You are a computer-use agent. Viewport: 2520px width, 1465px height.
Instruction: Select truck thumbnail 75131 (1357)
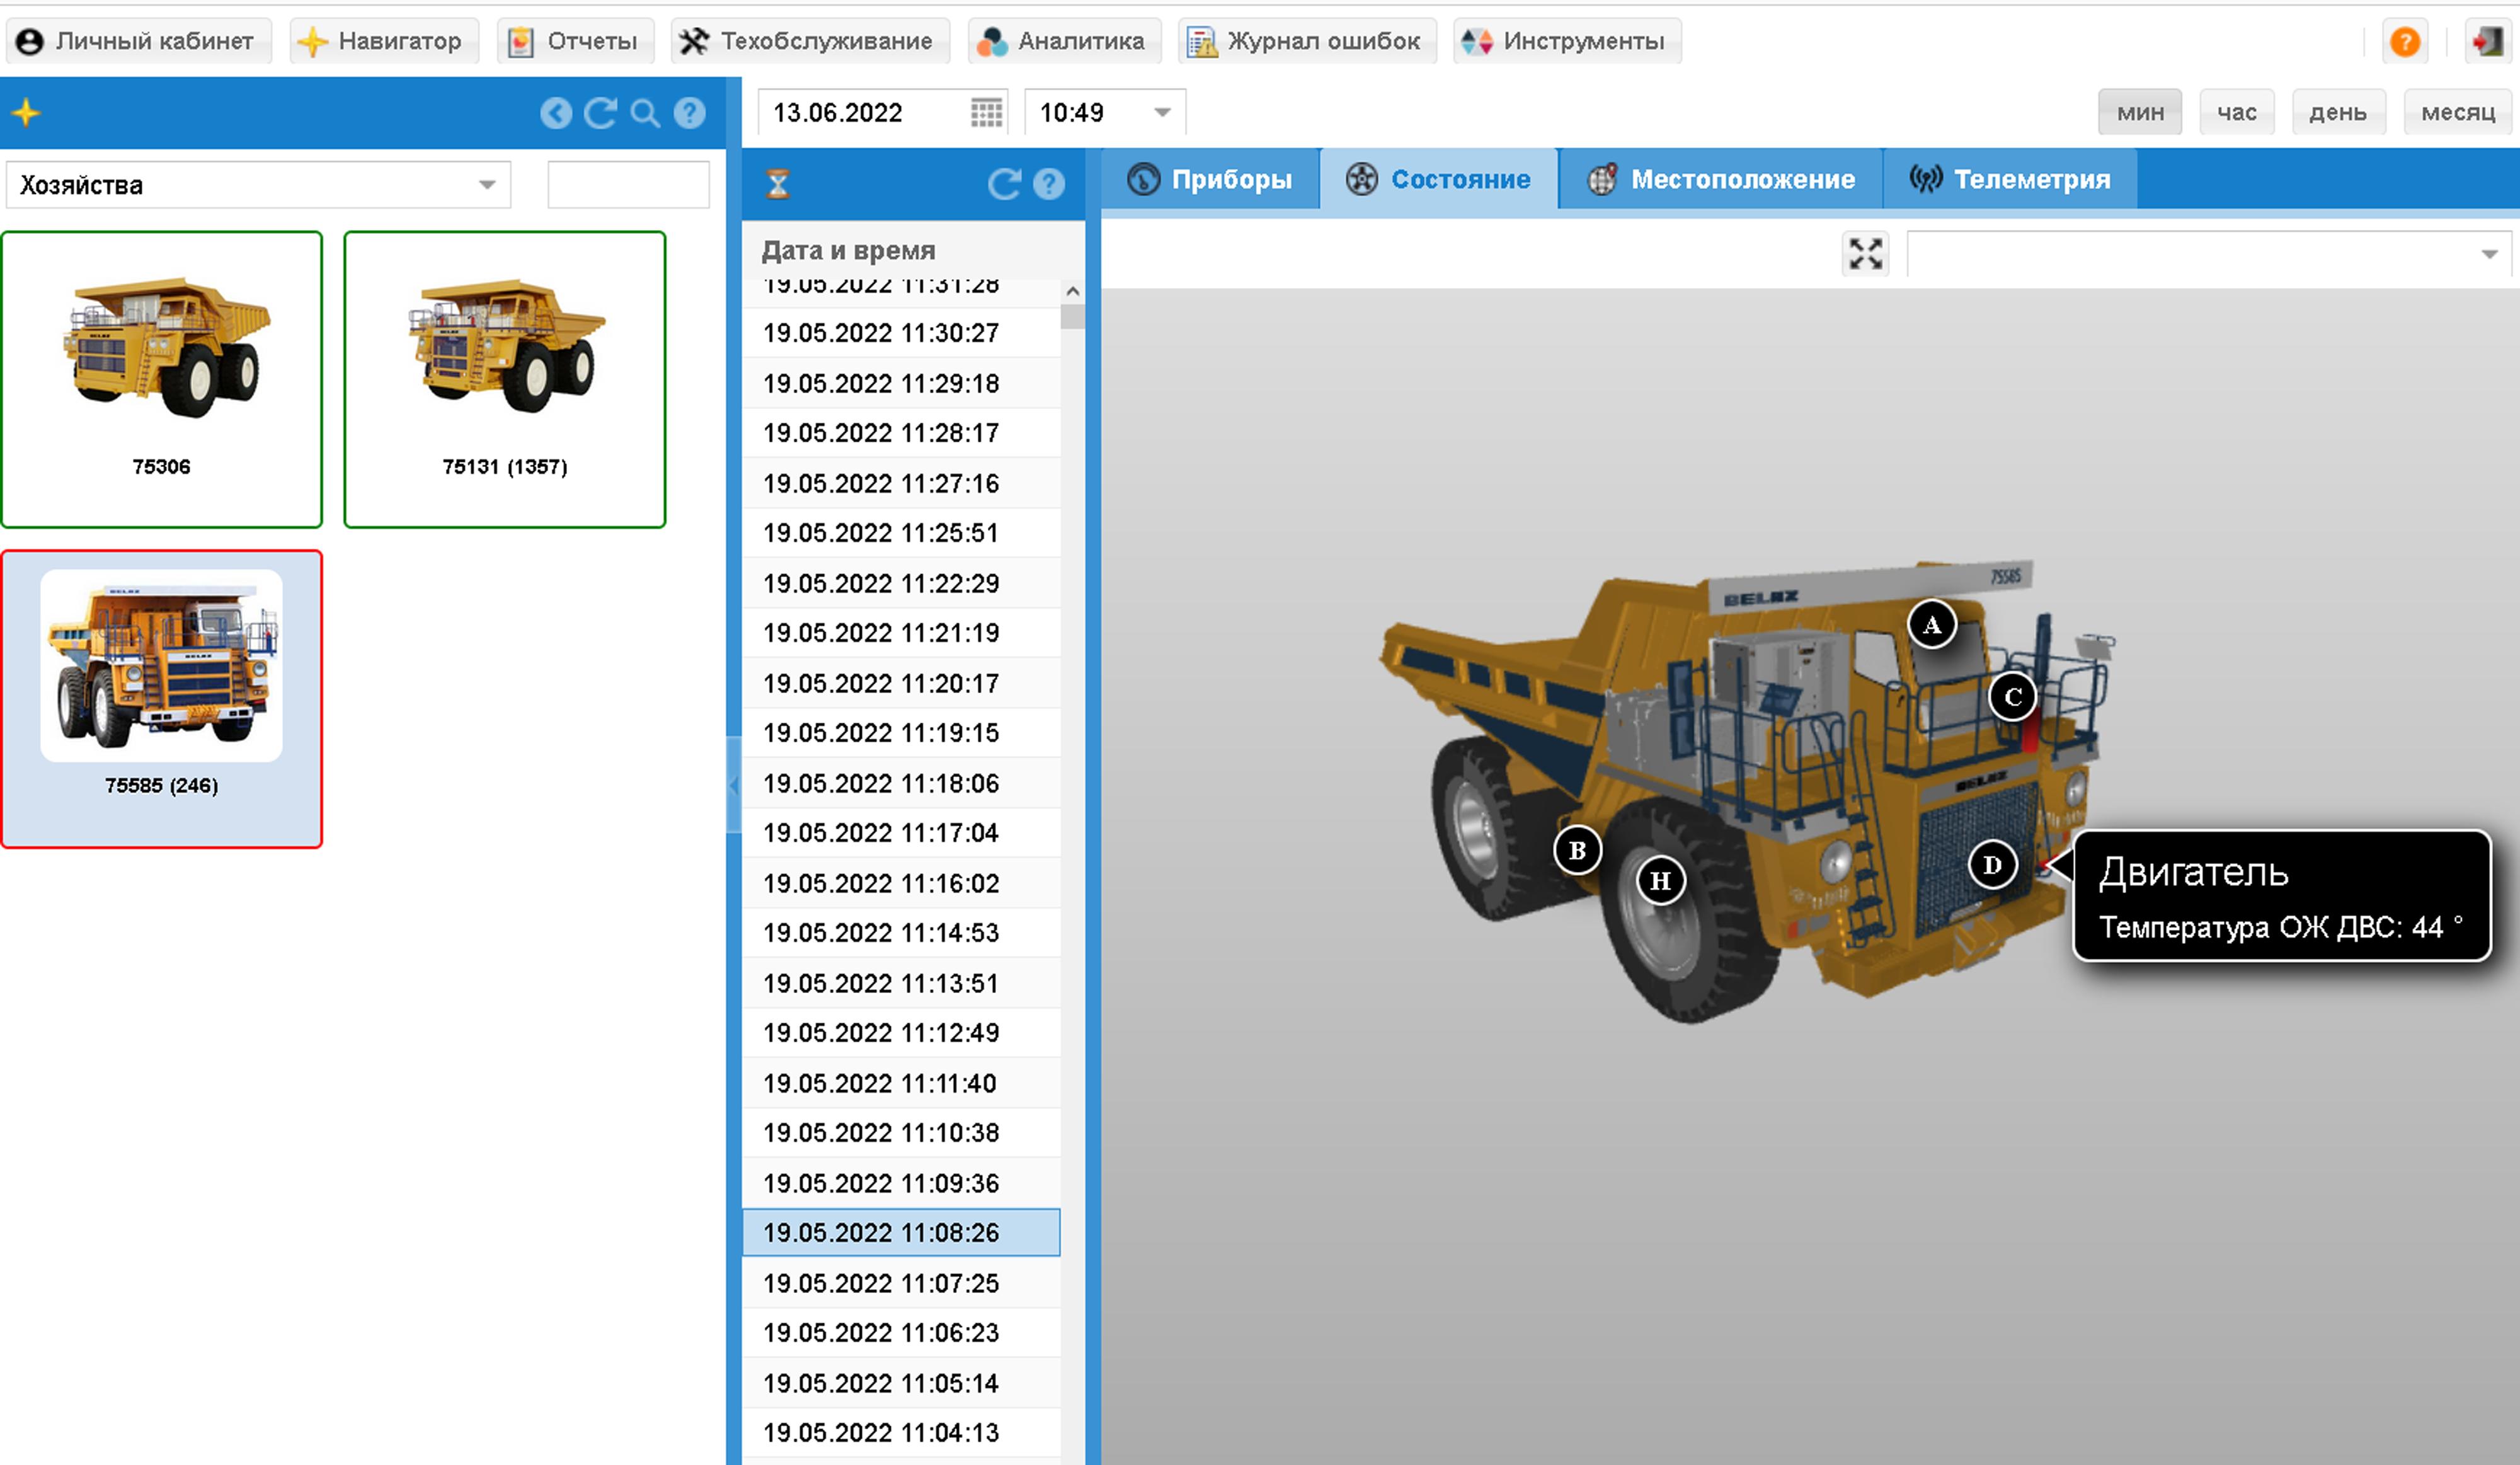pos(504,379)
